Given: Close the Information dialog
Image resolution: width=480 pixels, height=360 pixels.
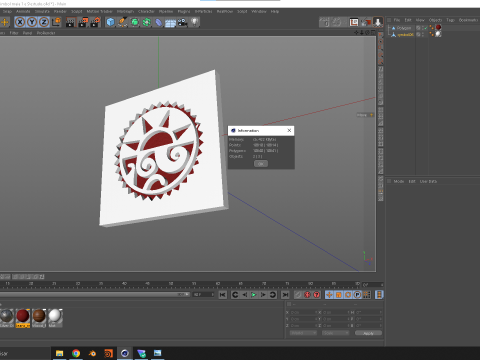Looking at the screenshot, I should (289, 130).
